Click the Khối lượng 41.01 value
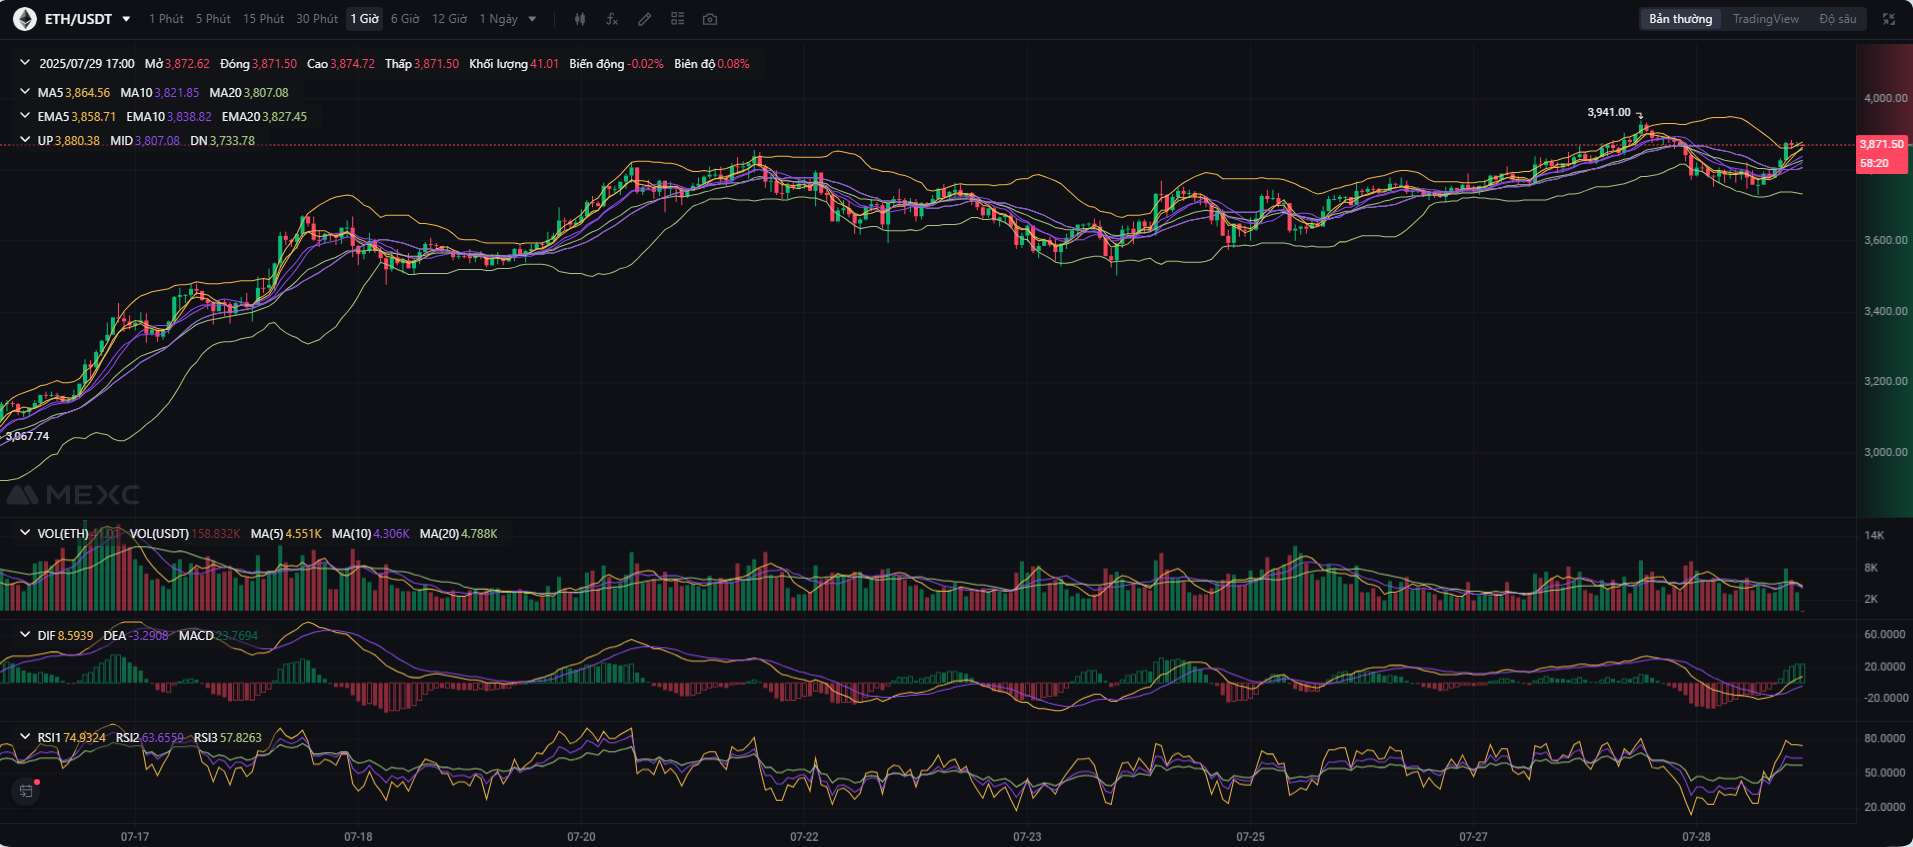The width and height of the screenshot is (1913, 847). [514, 64]
